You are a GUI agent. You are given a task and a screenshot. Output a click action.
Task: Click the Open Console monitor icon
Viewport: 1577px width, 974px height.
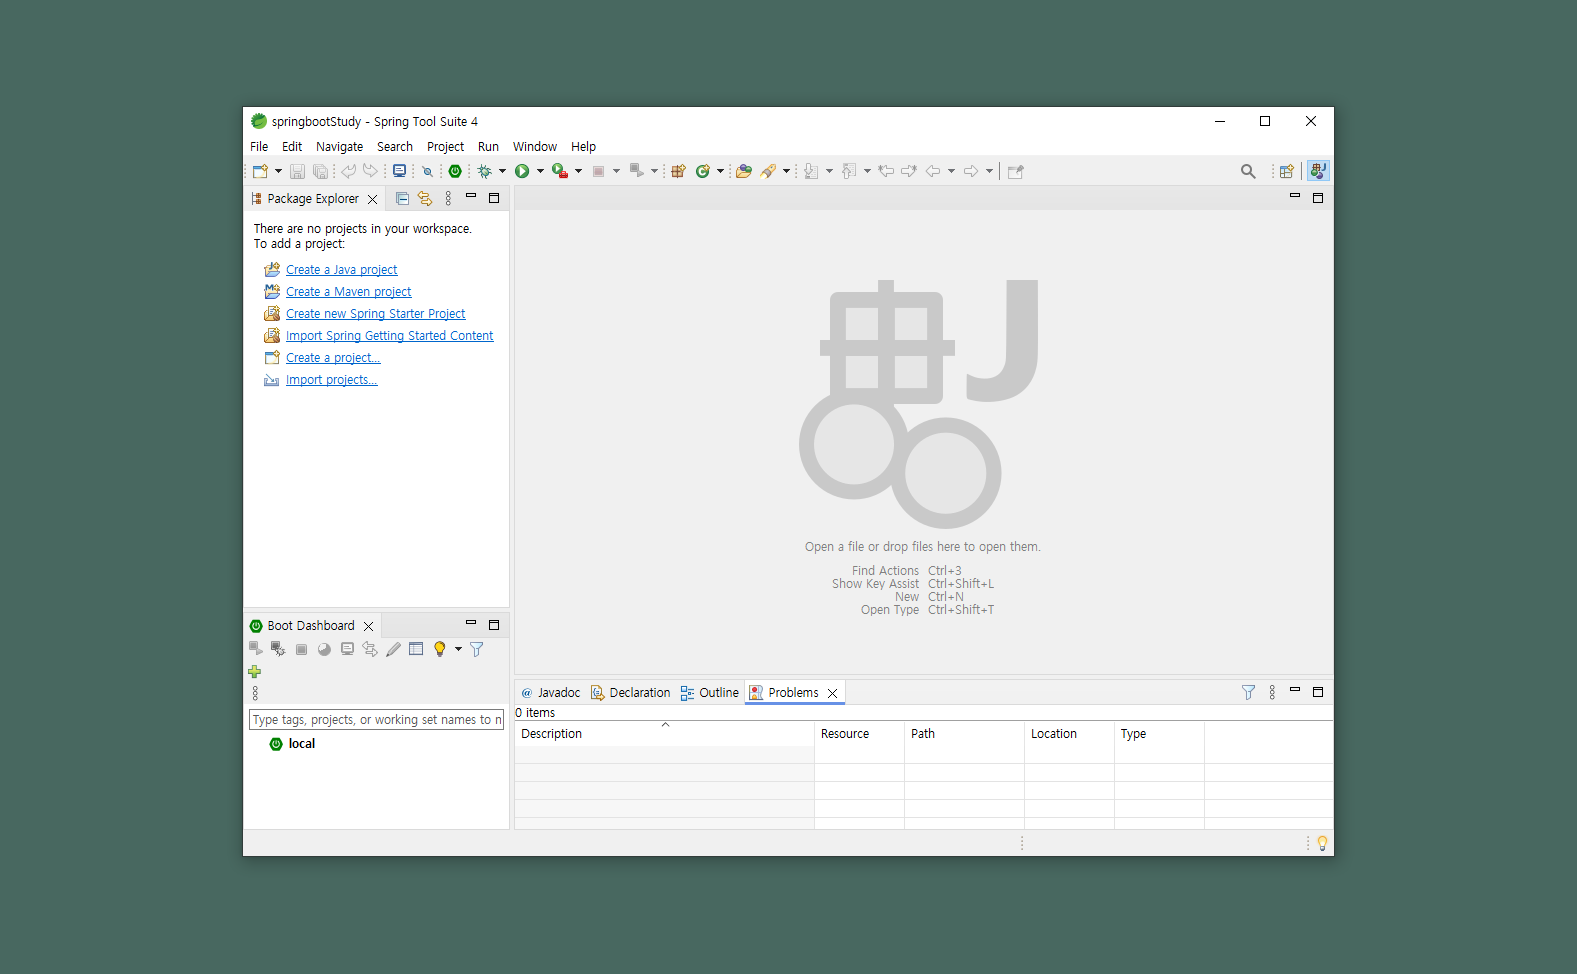click(x=399, y=171)
